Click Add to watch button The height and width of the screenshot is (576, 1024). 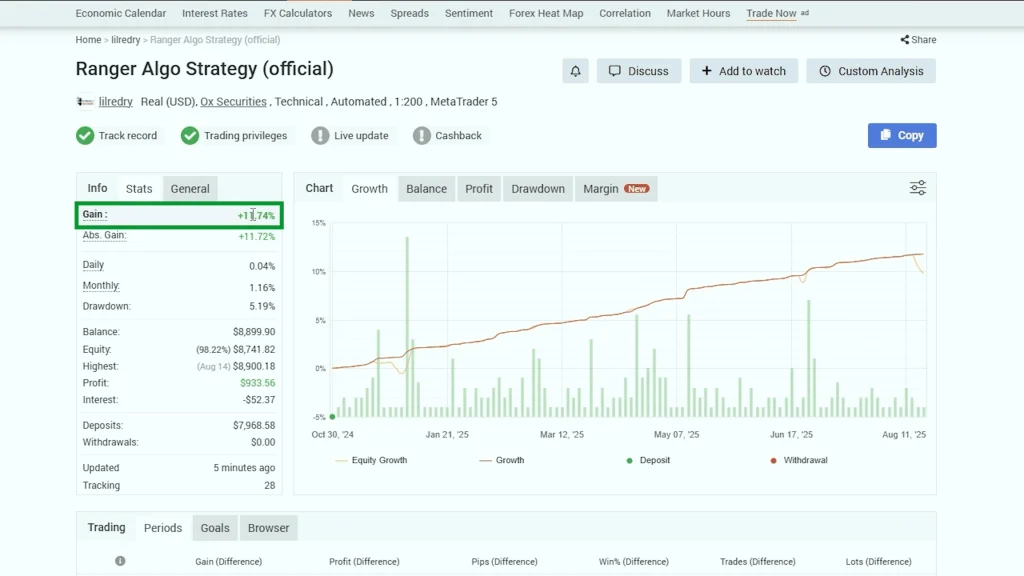pyautogui.click(x=743, y=71)
